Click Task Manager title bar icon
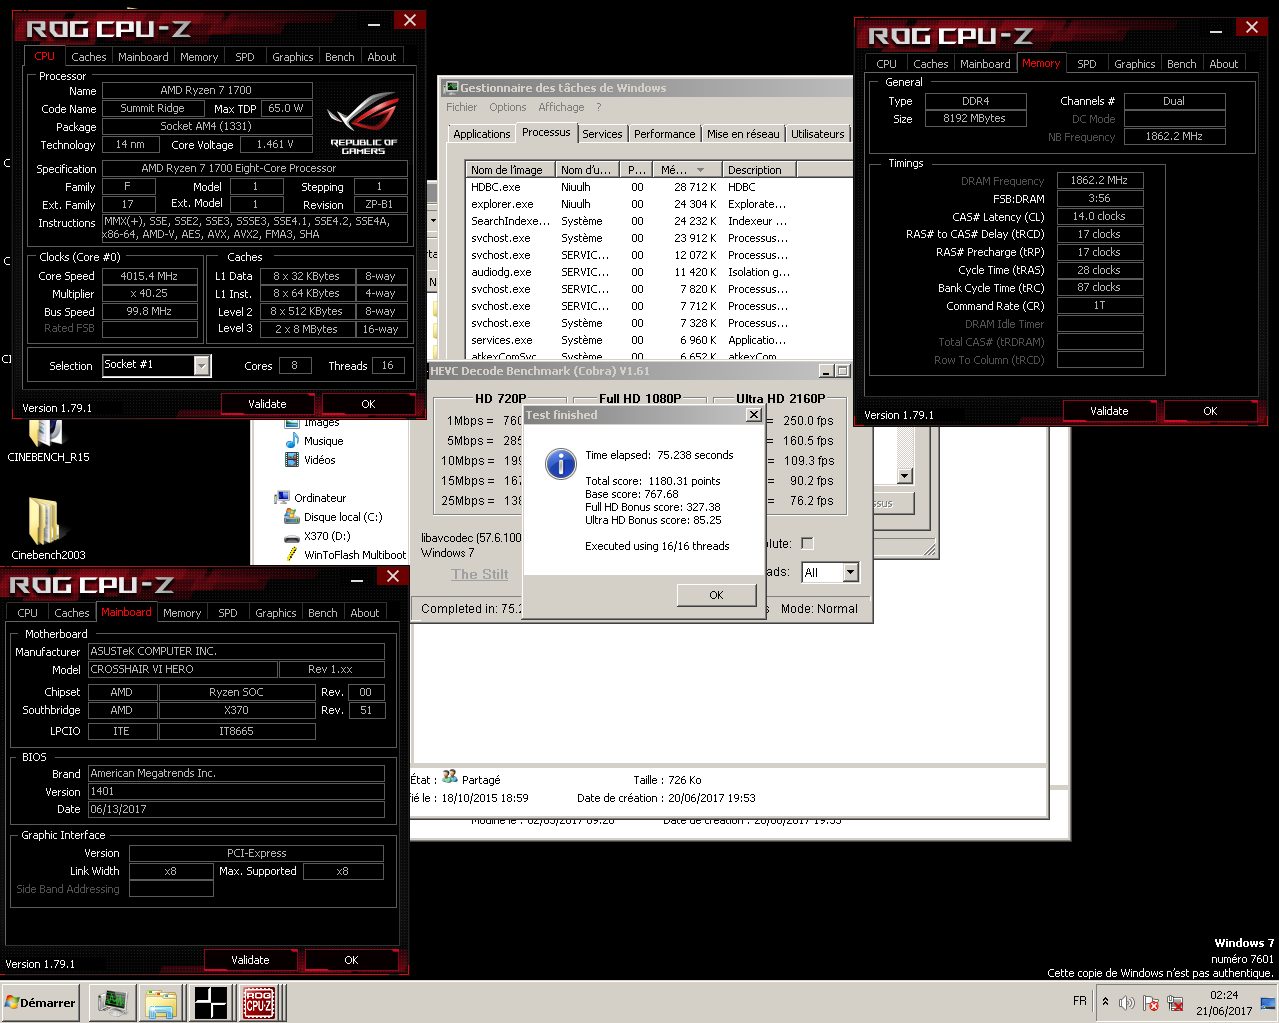Screen dimensions: 1279x1023 pos(451,88)
